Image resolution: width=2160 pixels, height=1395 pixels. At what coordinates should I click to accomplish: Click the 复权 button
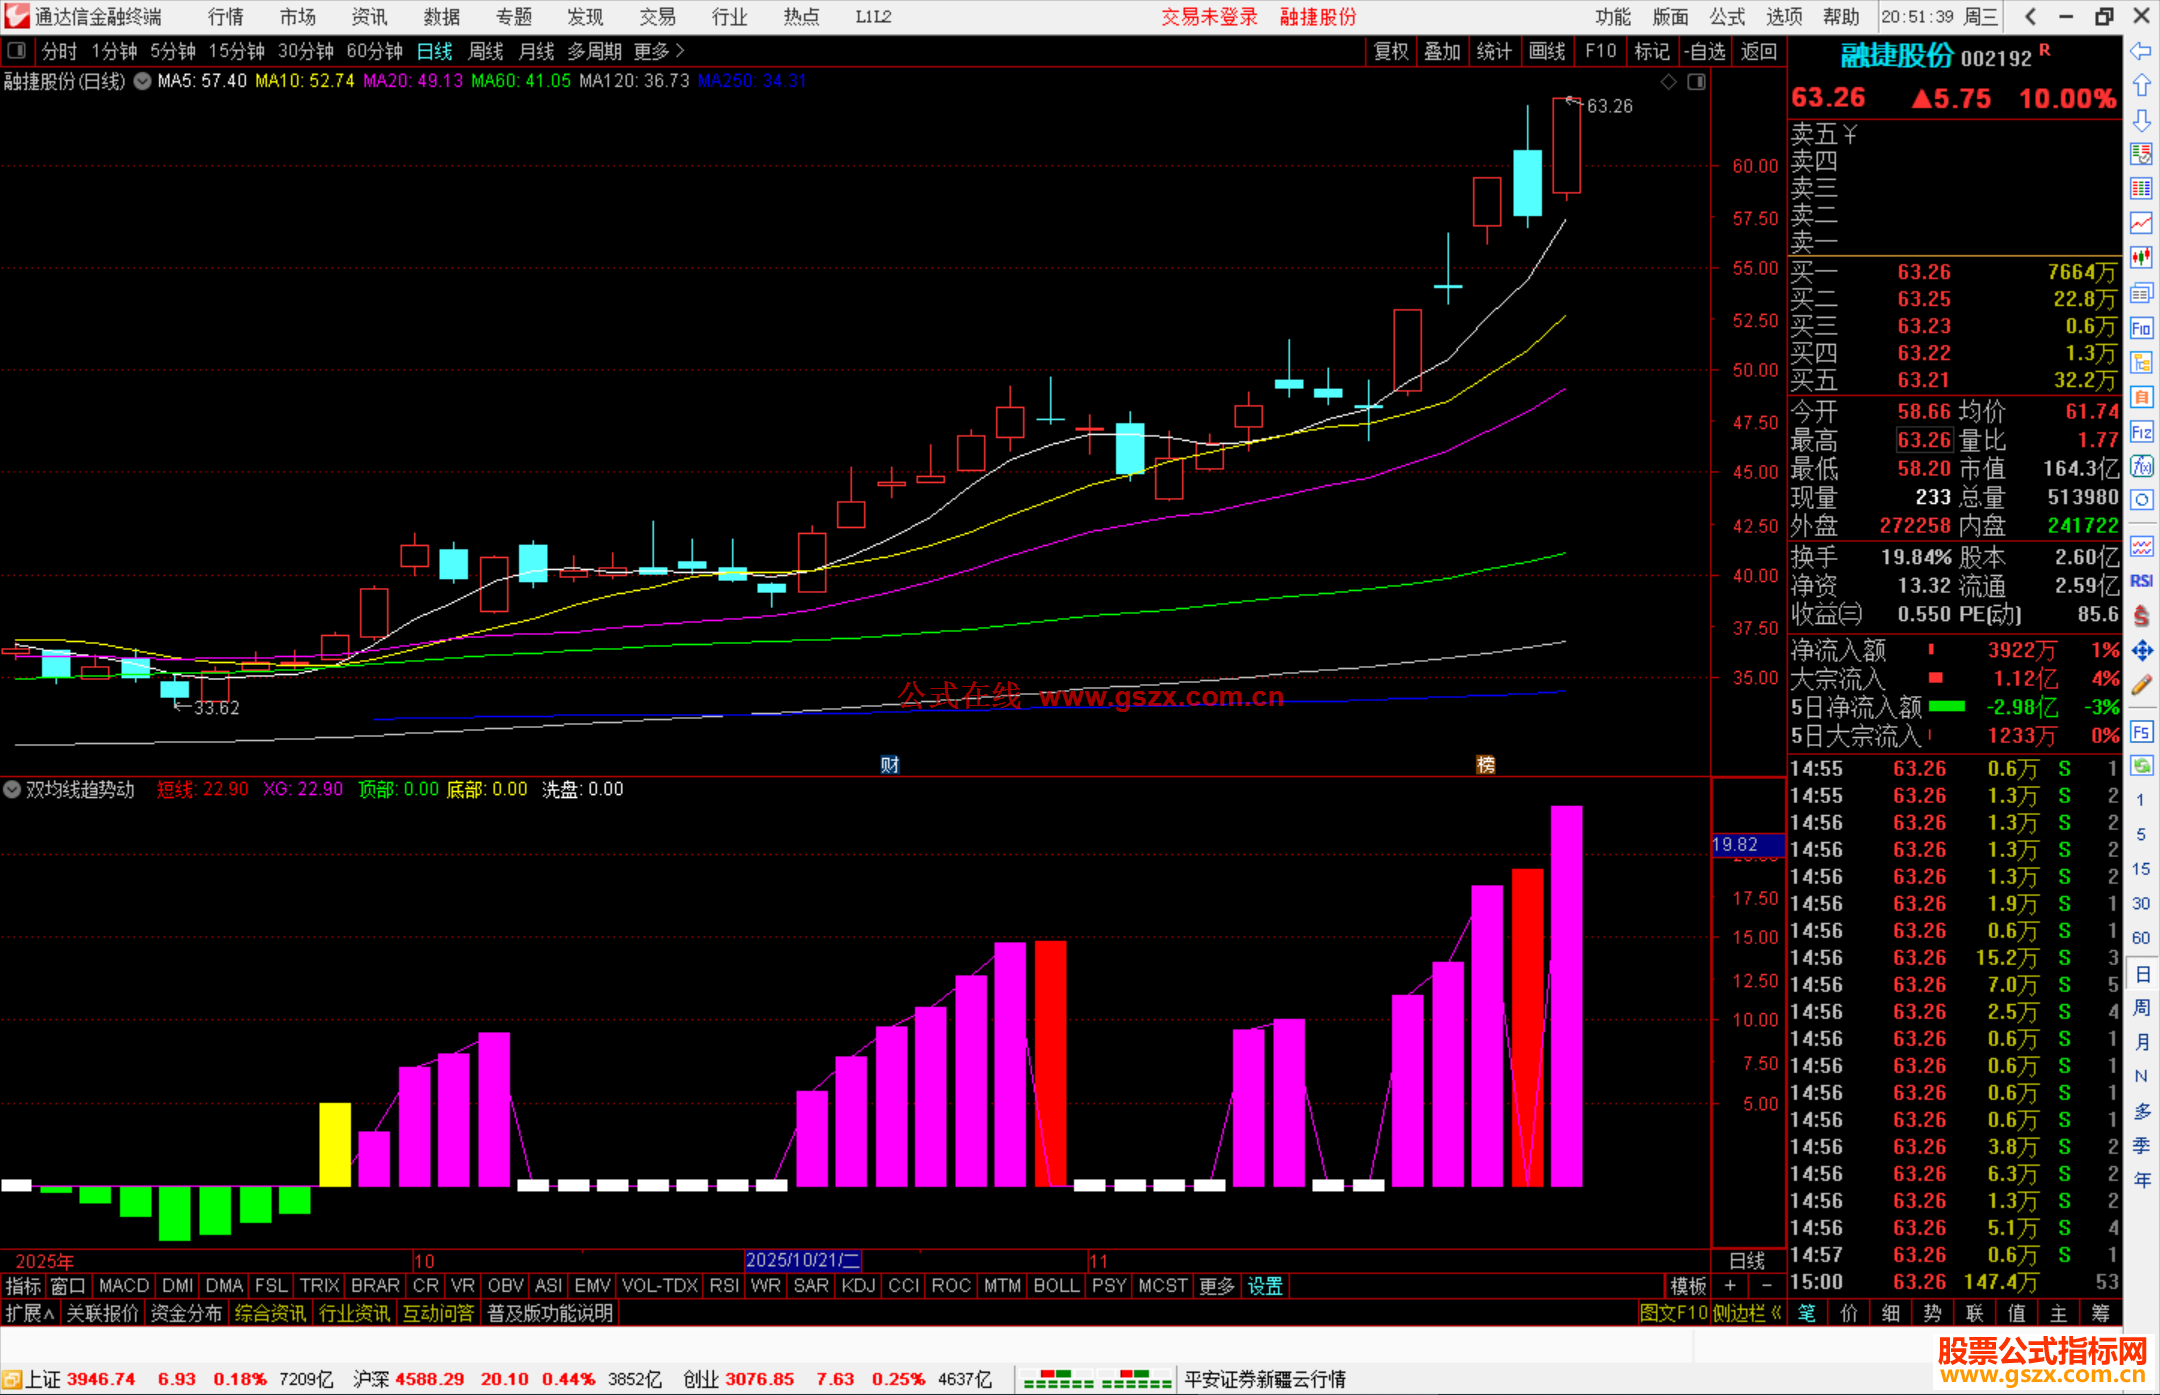(x=1390, y=51)
